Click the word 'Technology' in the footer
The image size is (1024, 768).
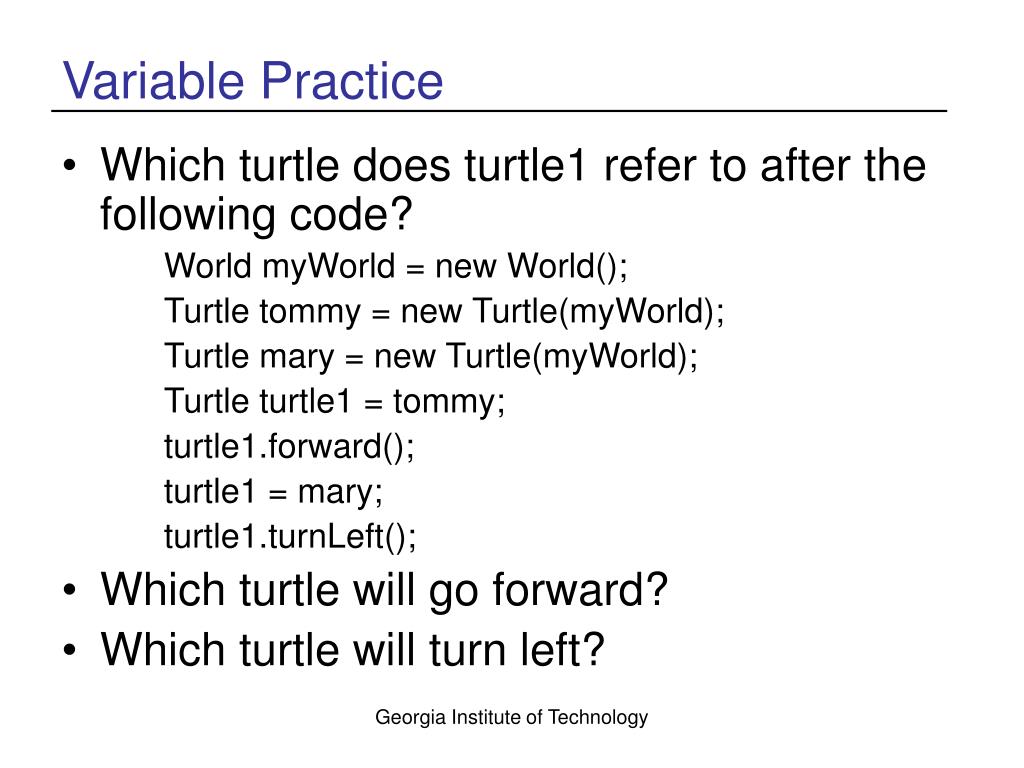598,718
